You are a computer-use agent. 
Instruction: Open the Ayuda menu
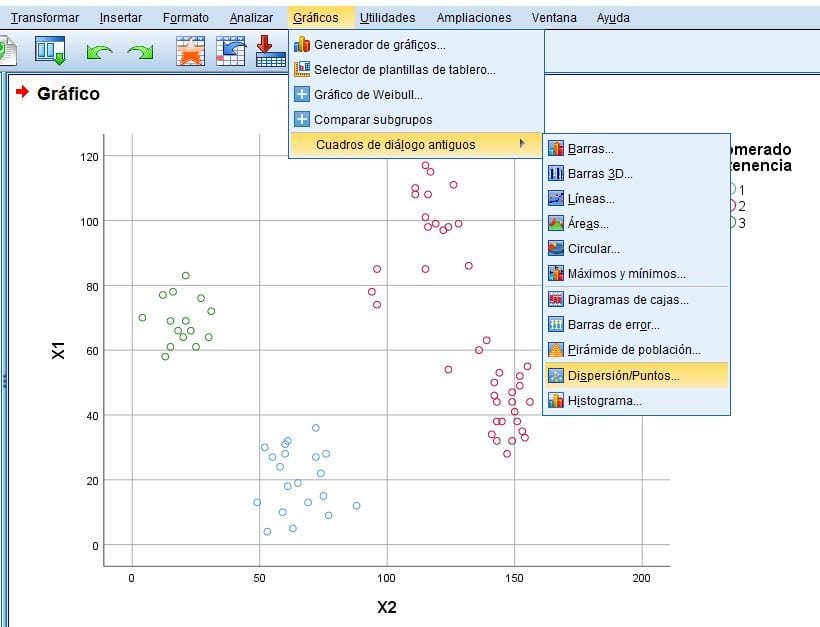coord(613,18)
